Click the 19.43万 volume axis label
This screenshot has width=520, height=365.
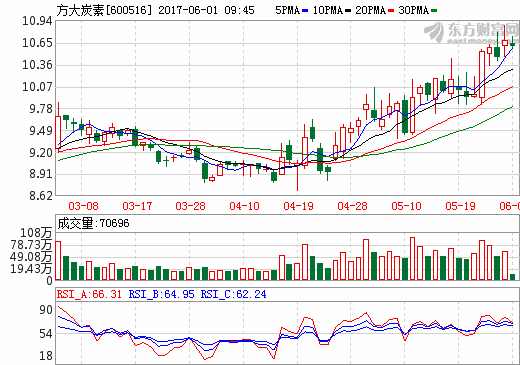(31, 269)
